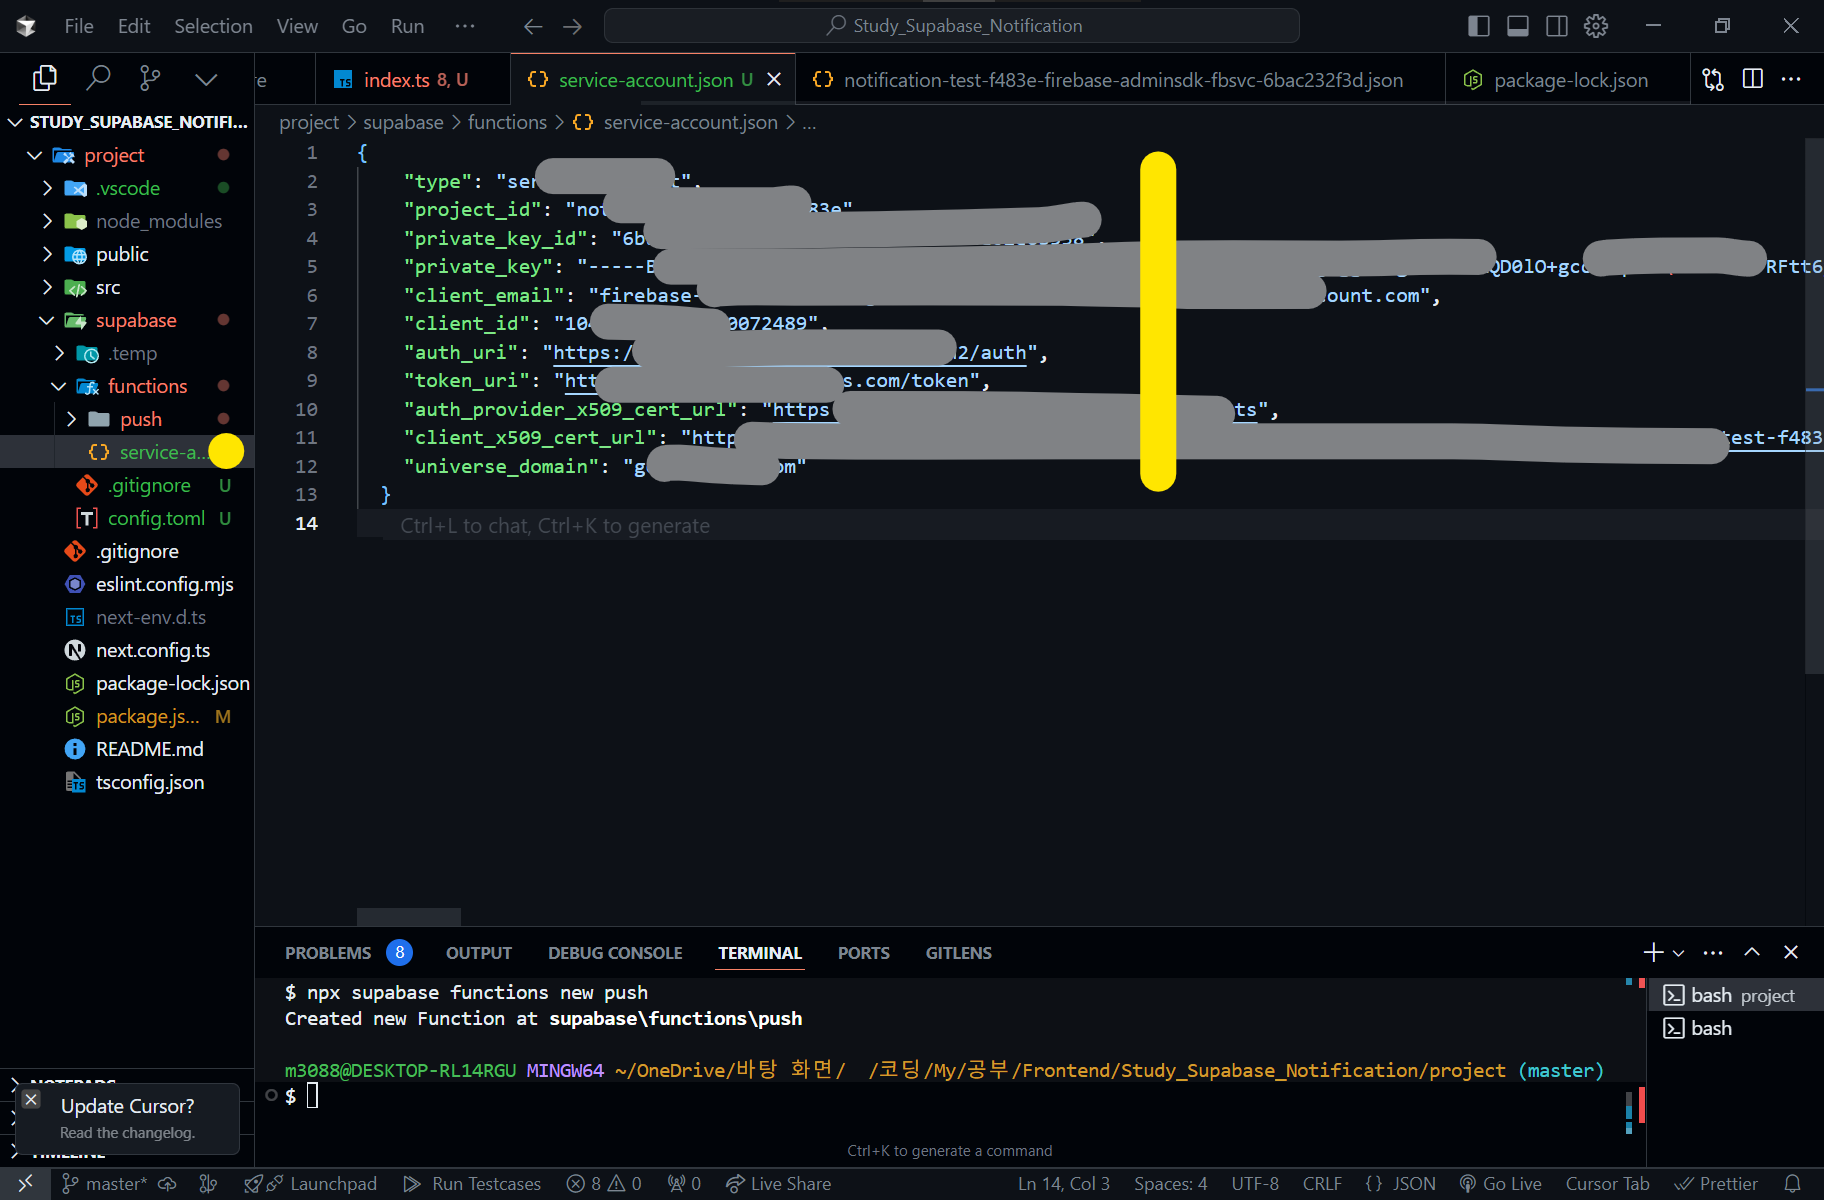Open Launchpad in the status bar
This screenshot has width=1824, height=1200.
[322, 1184]
